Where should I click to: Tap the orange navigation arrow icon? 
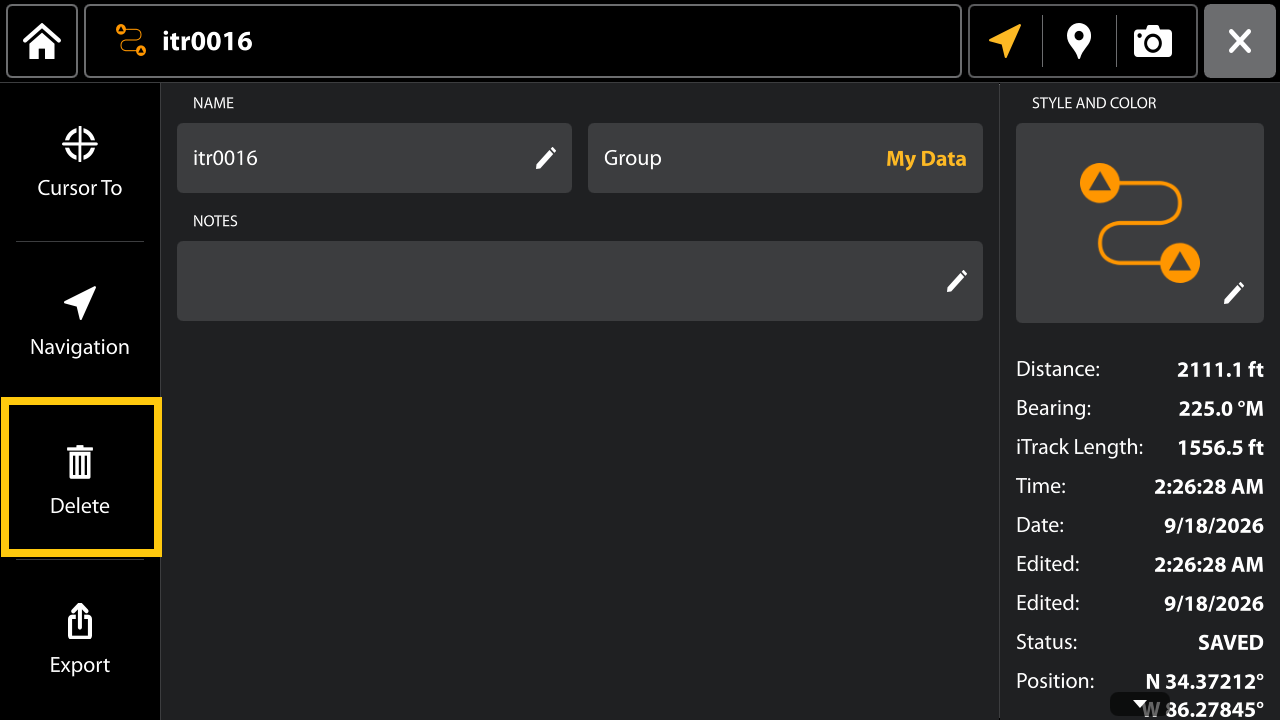pos(1005,41)
